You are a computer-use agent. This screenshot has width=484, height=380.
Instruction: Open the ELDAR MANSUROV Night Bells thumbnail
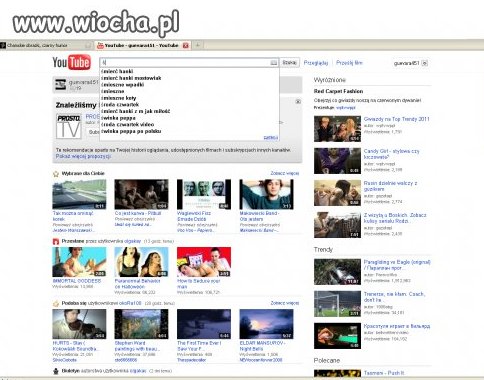tap(266, 324)
